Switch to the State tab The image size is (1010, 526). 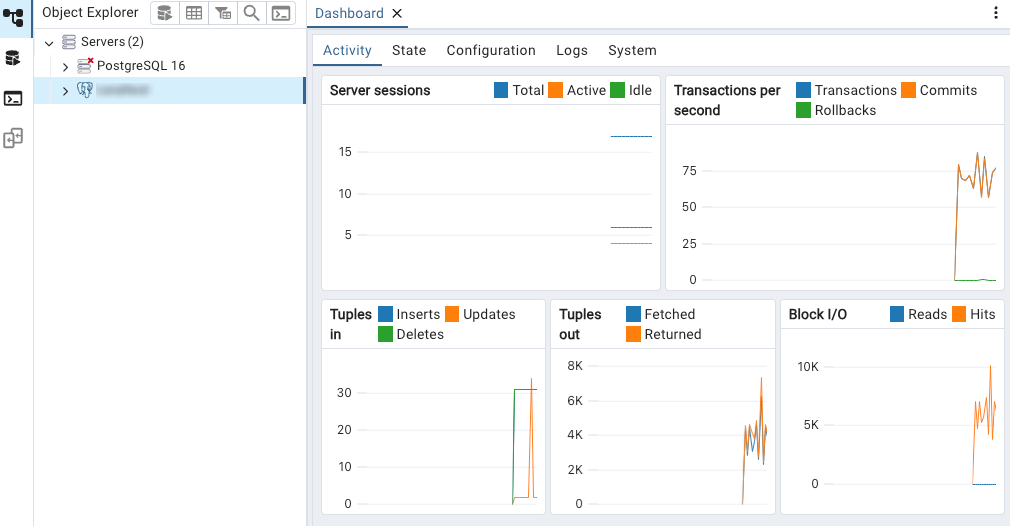coord(409,50)
